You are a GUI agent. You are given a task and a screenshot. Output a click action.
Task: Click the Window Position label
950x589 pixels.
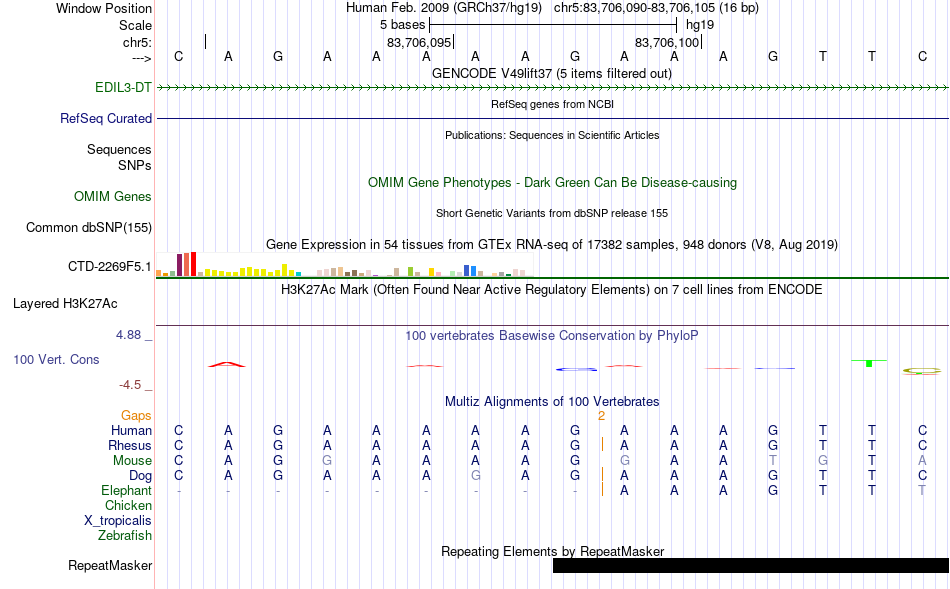point(104,8)
